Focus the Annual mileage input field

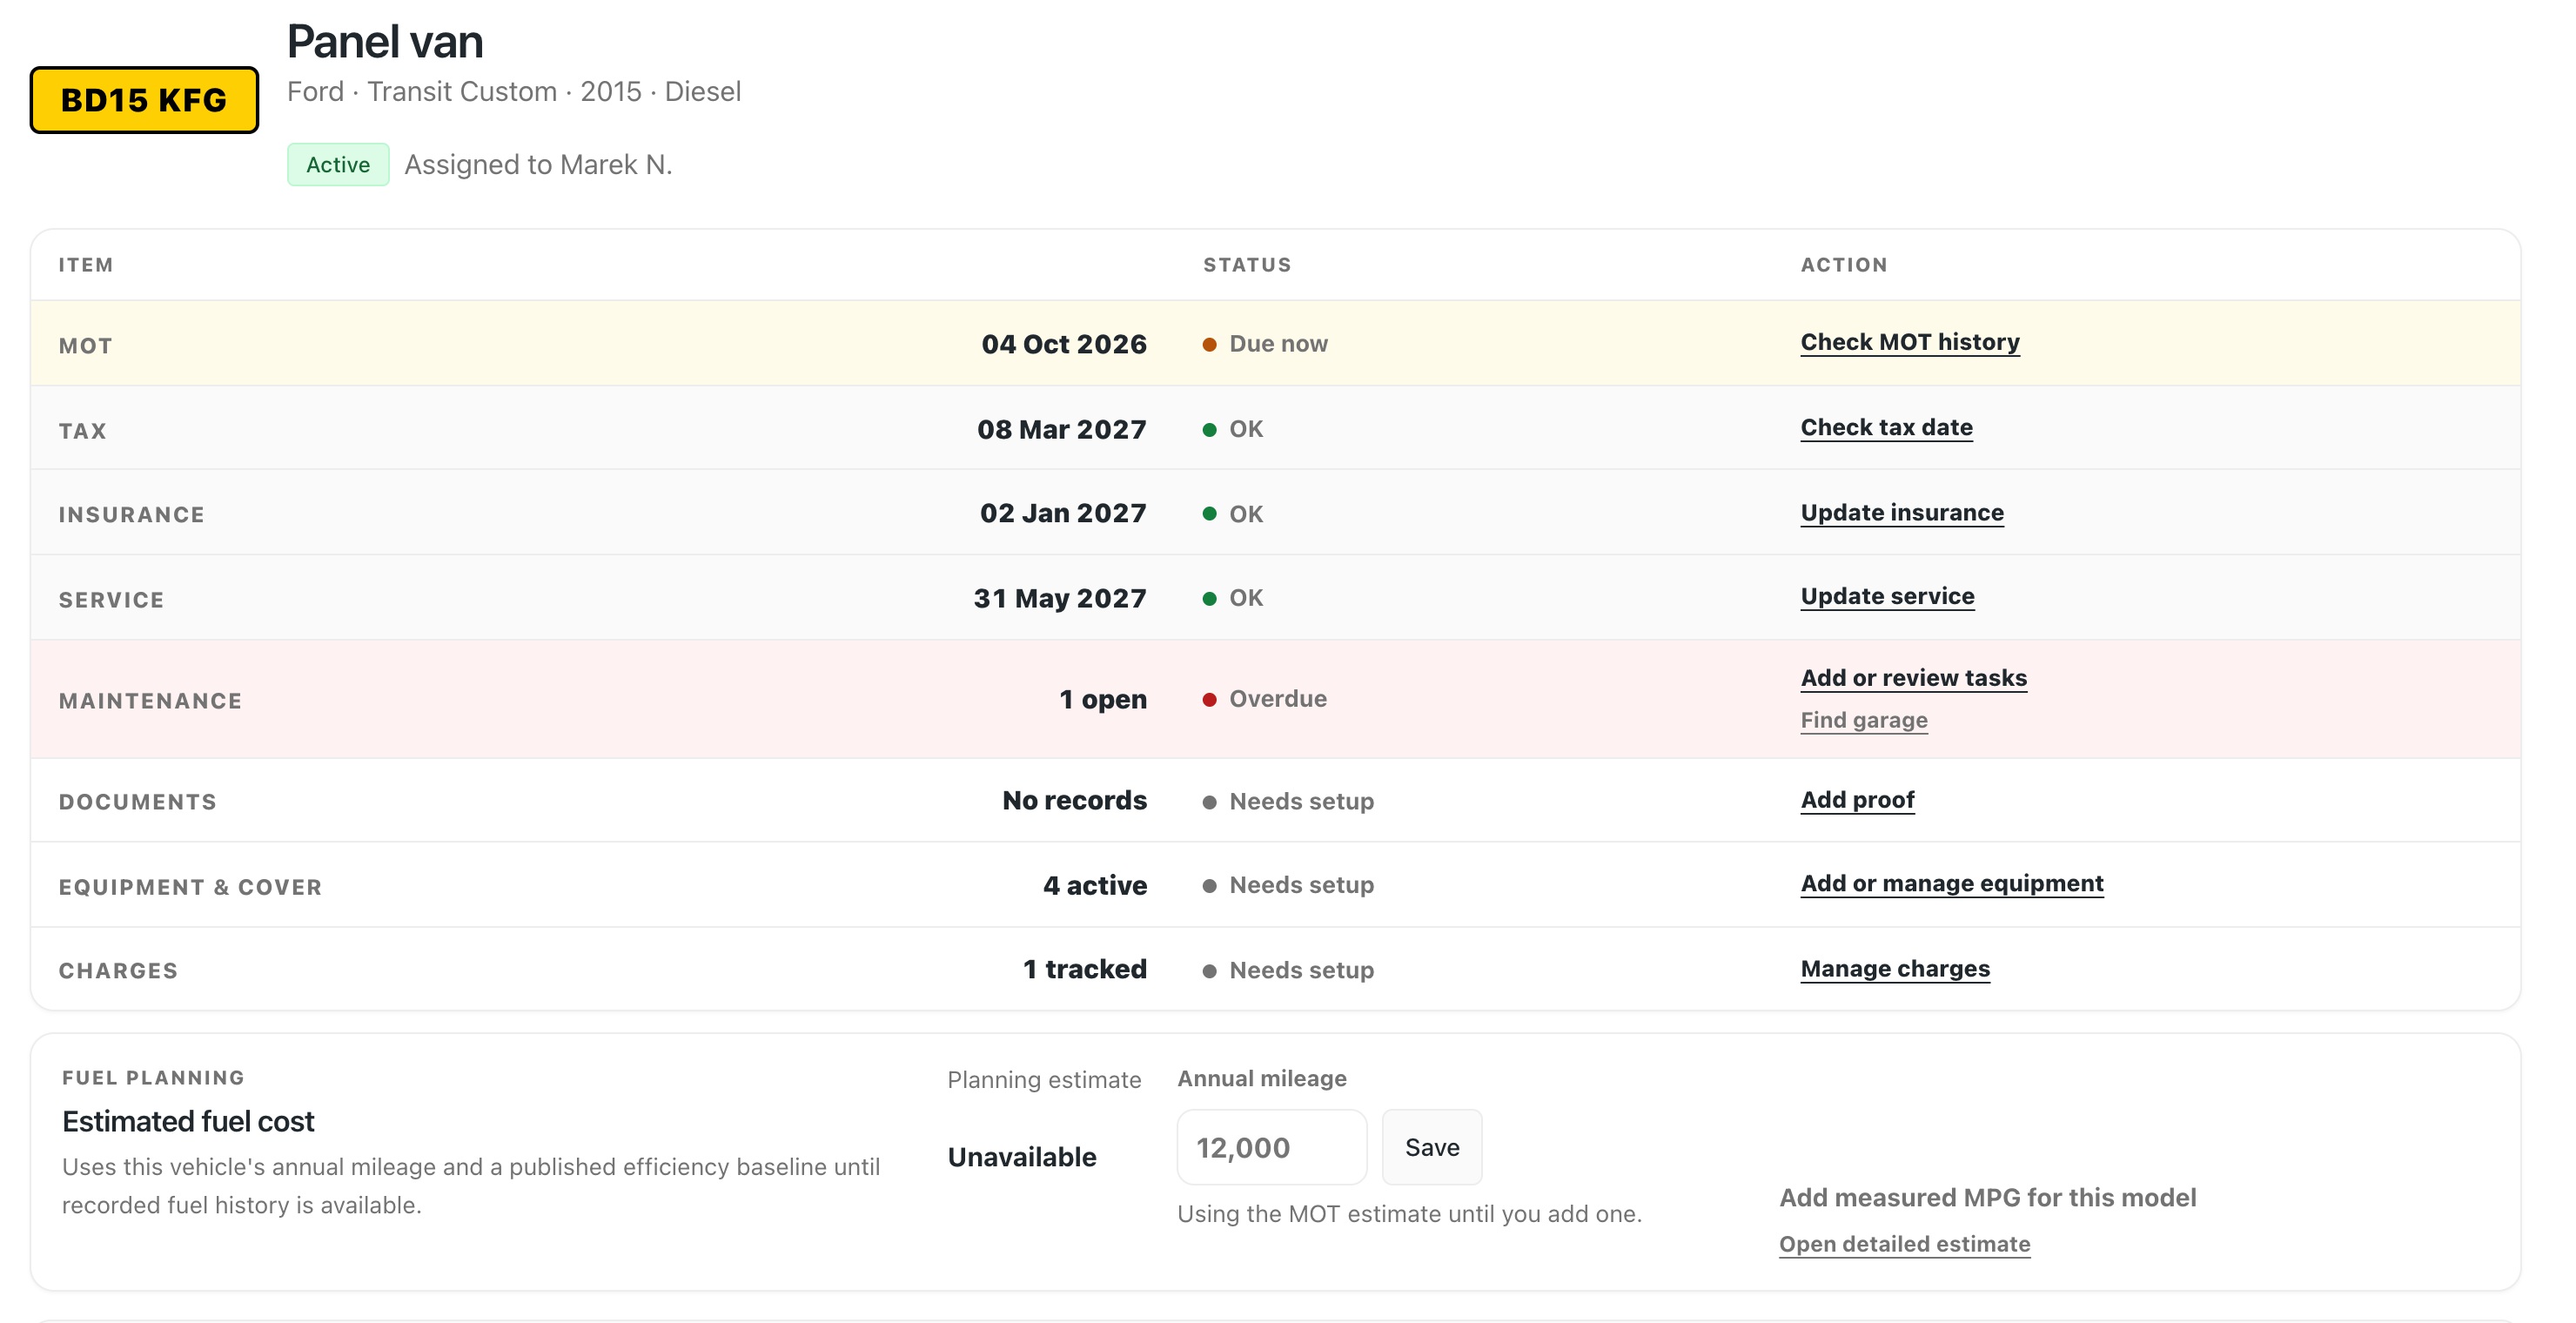tap(1271, 1147)
